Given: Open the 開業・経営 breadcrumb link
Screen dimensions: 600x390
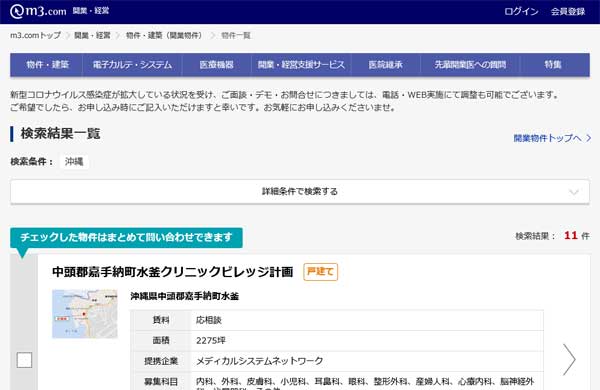Looking at the screenshot, I should point(92,35).
